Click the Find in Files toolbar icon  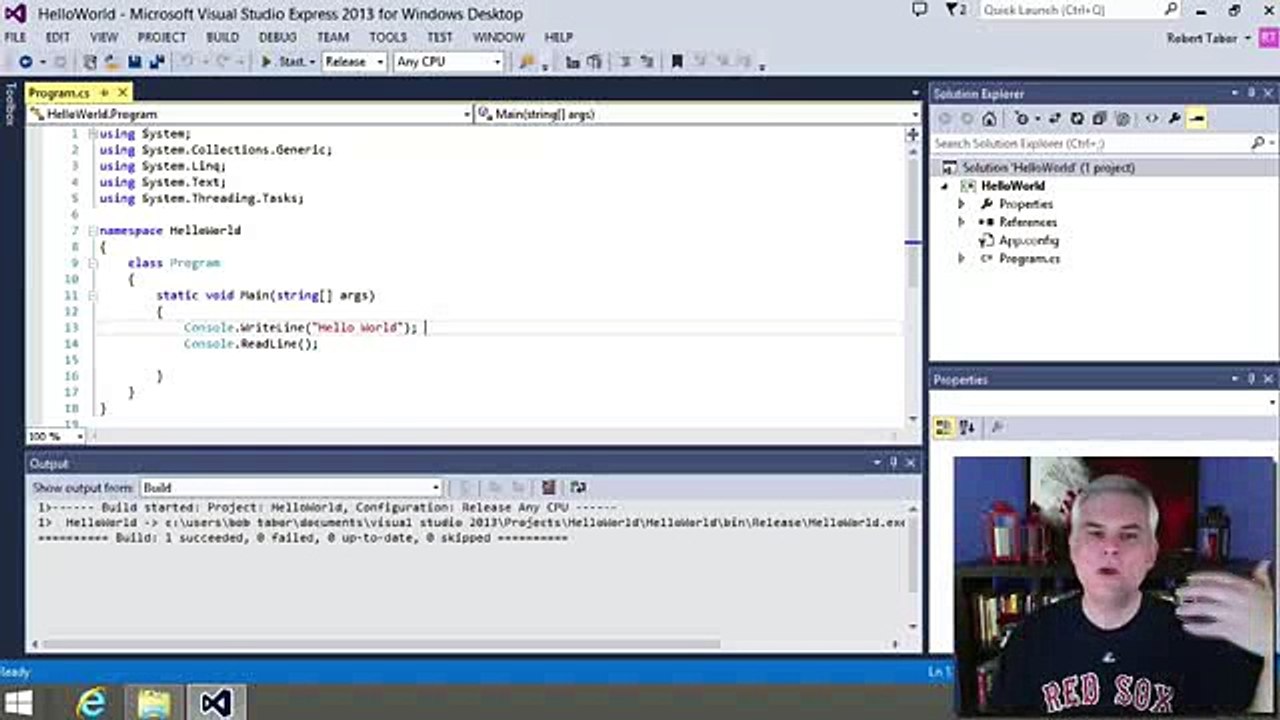pos(527,62)
